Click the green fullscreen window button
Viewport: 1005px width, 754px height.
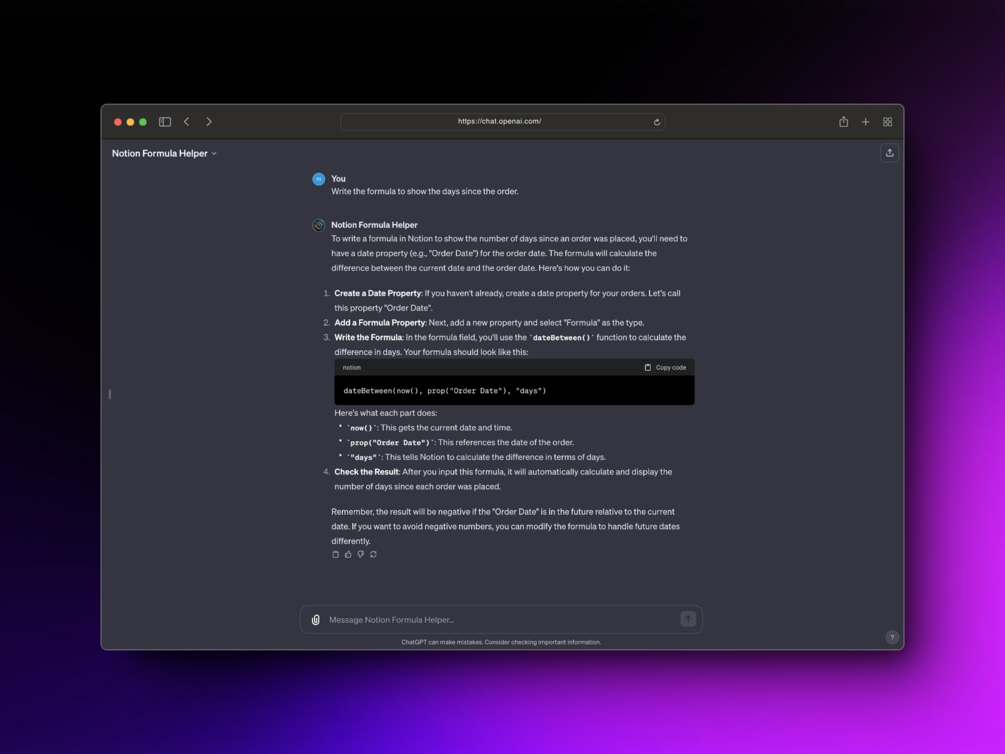(143, 122)
